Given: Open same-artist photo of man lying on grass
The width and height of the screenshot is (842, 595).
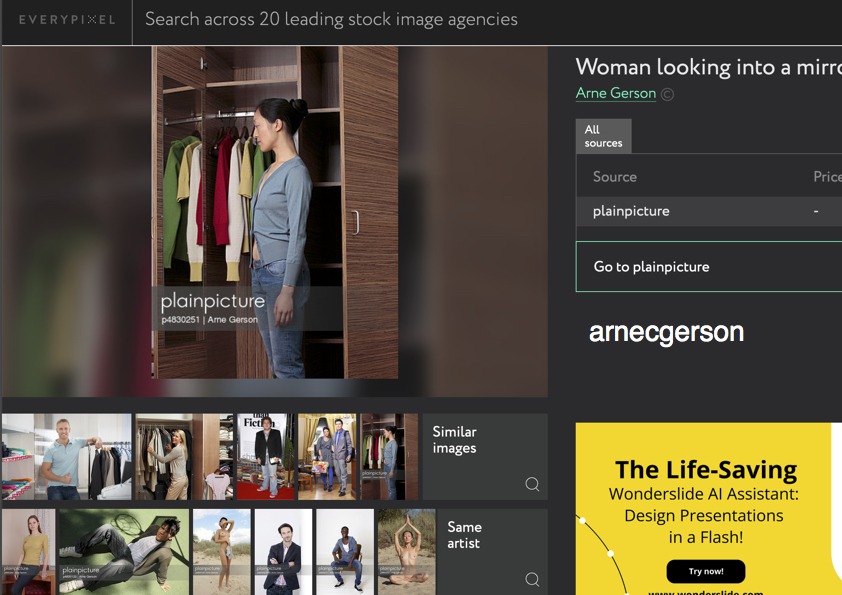Looking at the screenshot, I should click(x=124, y=552).
